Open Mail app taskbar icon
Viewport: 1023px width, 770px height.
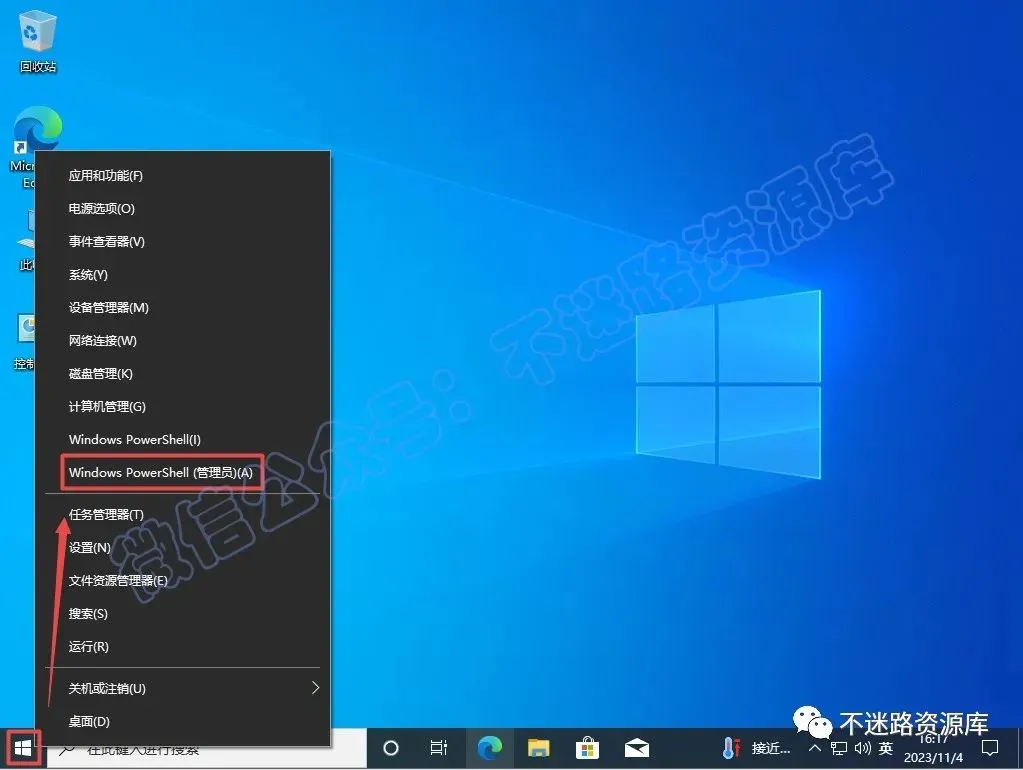pos(637,748)
